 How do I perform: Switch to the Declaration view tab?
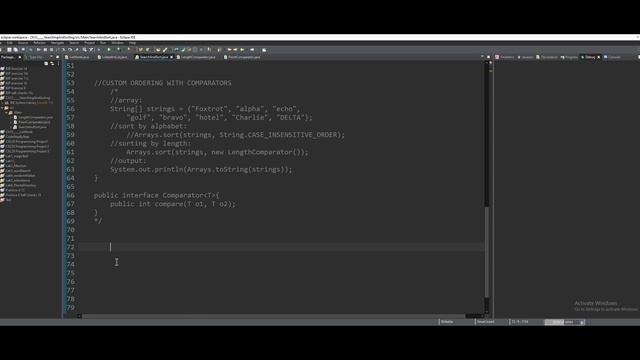547,57
